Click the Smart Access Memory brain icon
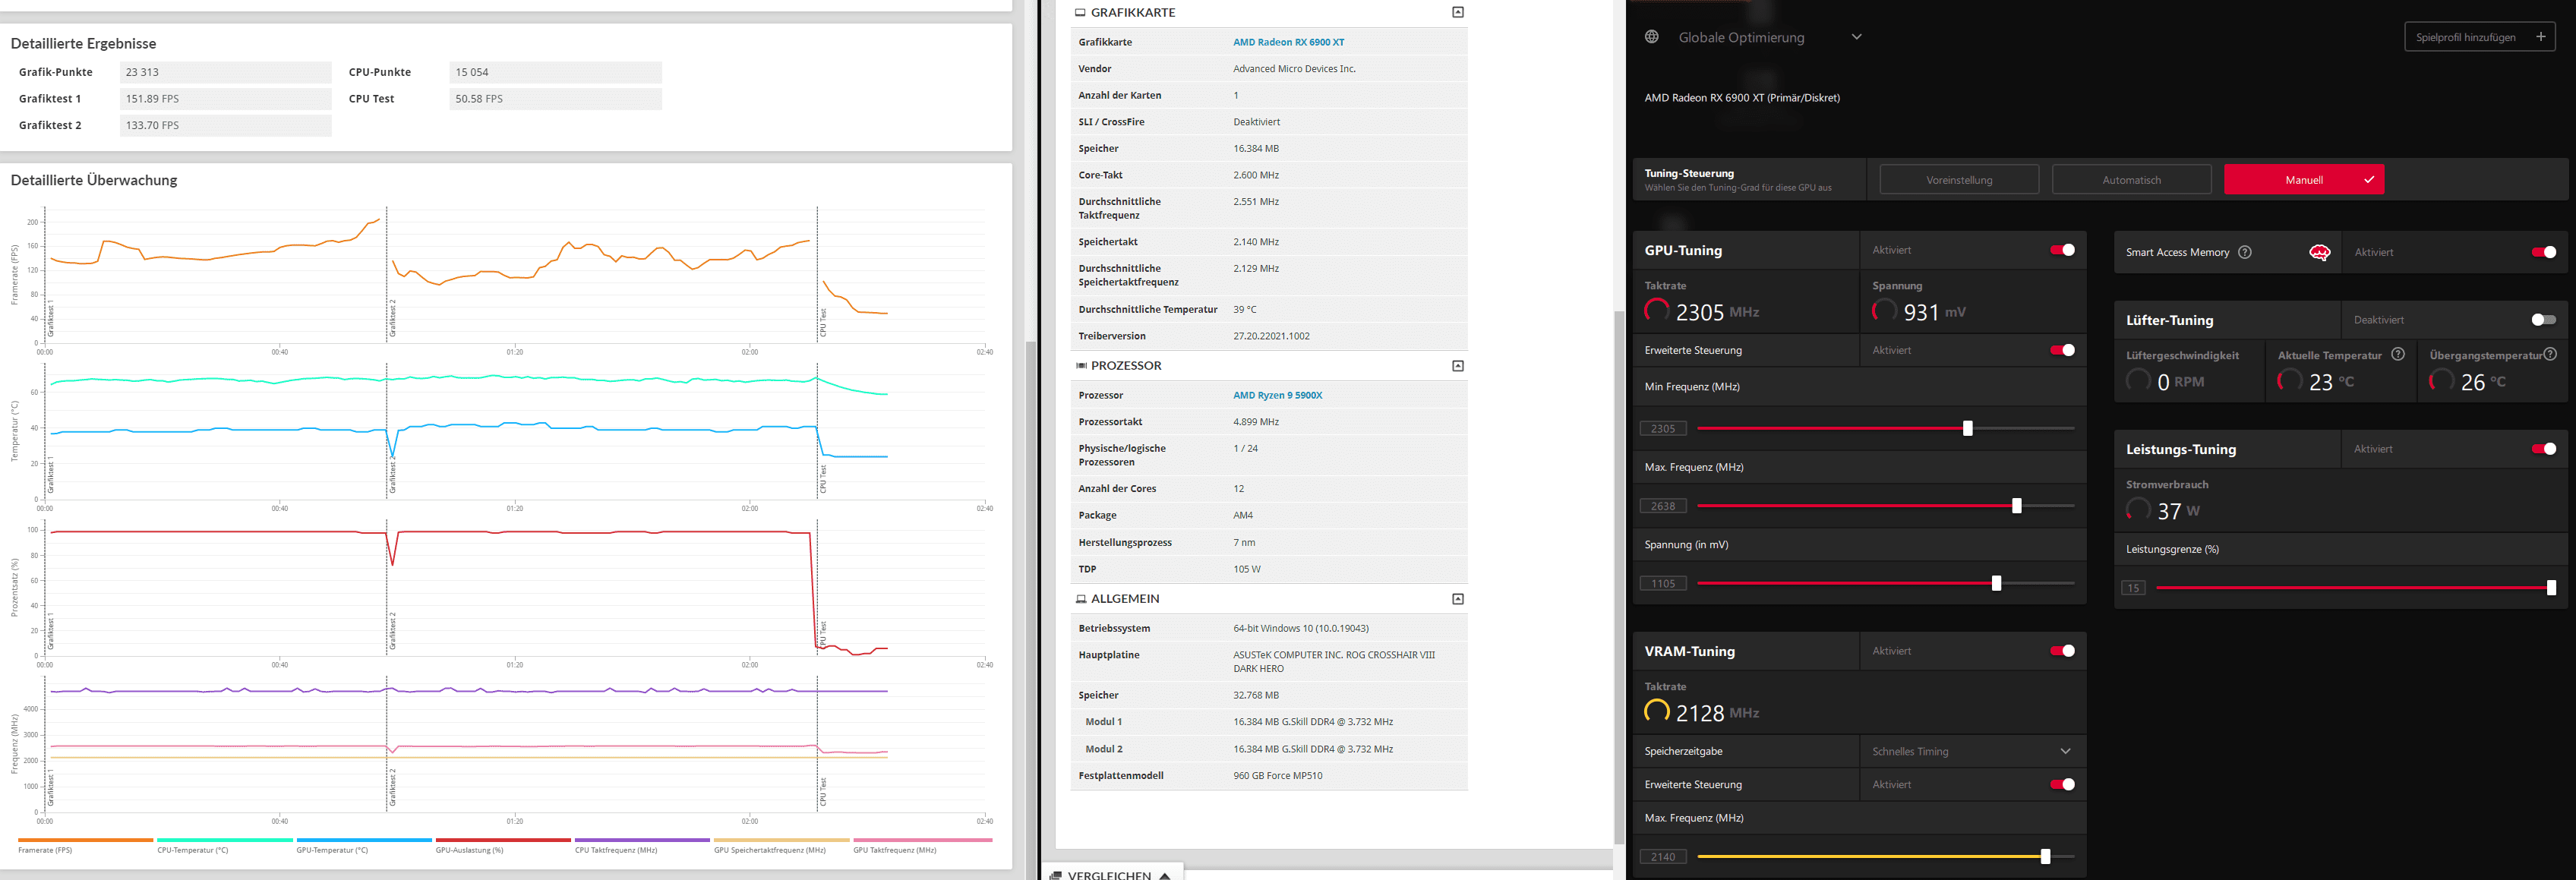The image size is (2576, 880). [2319, 252]
